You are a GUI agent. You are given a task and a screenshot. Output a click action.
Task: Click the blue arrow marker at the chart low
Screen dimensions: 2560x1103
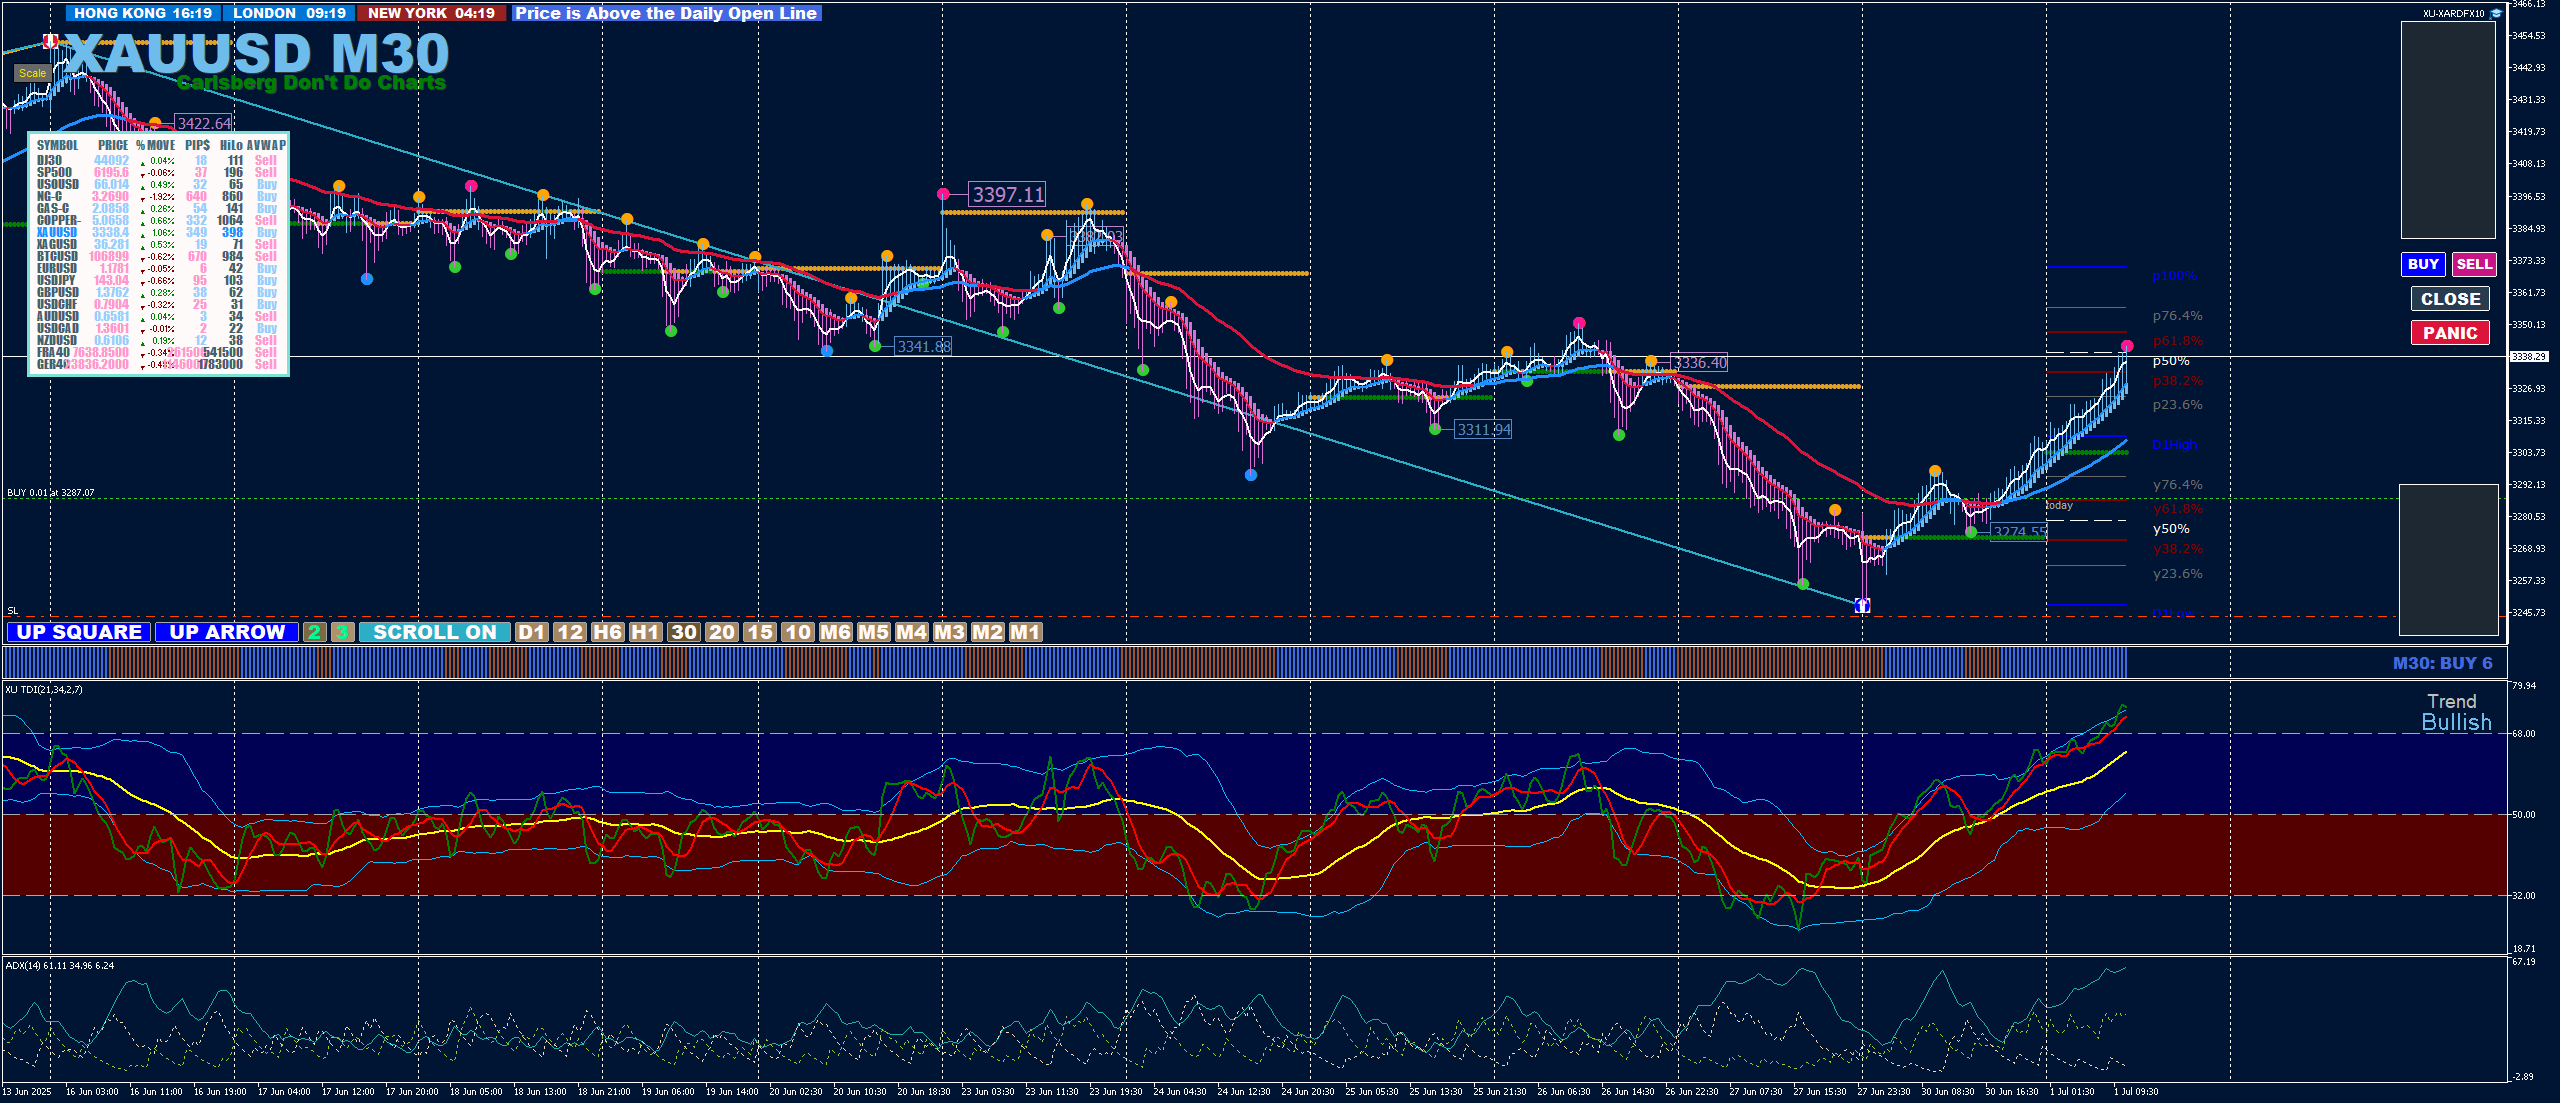pos(1862,605)
